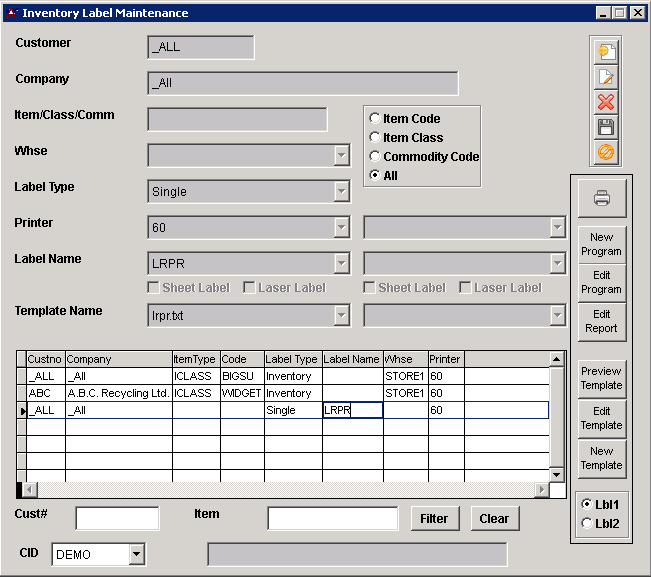Click the floppy disk save icon

coord(606,127)
